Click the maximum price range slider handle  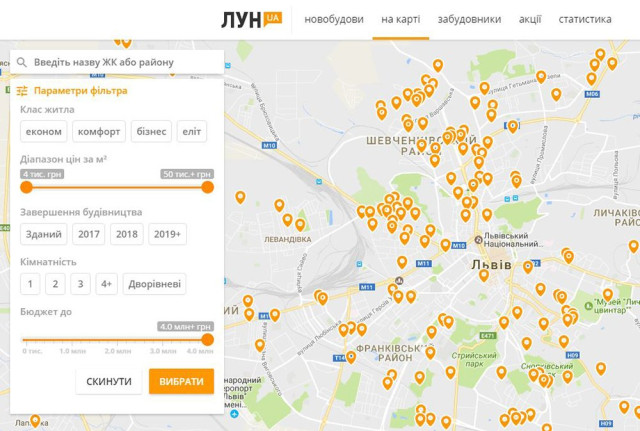pos(208,186)
